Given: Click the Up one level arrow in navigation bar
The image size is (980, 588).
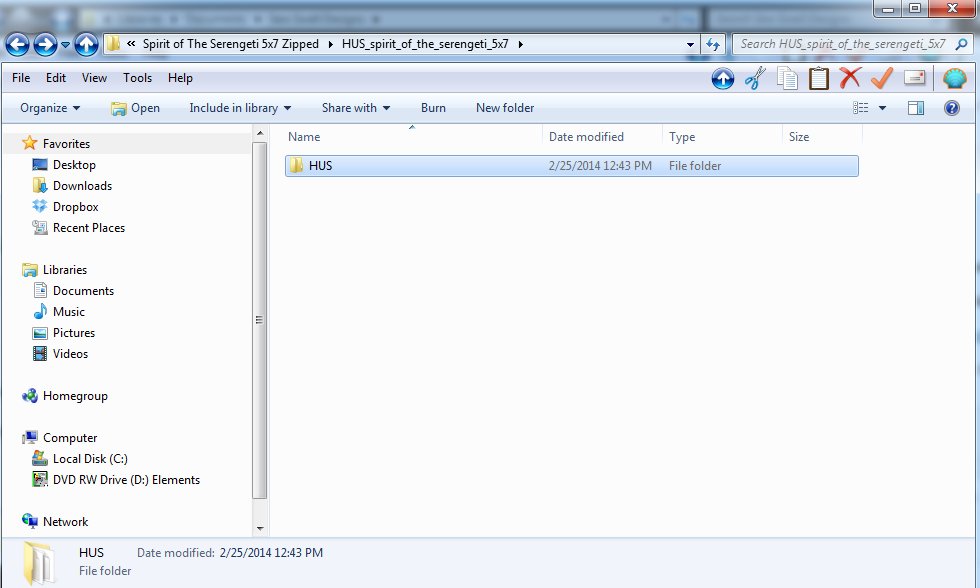Looking at the screenshot, I should 86,44.
